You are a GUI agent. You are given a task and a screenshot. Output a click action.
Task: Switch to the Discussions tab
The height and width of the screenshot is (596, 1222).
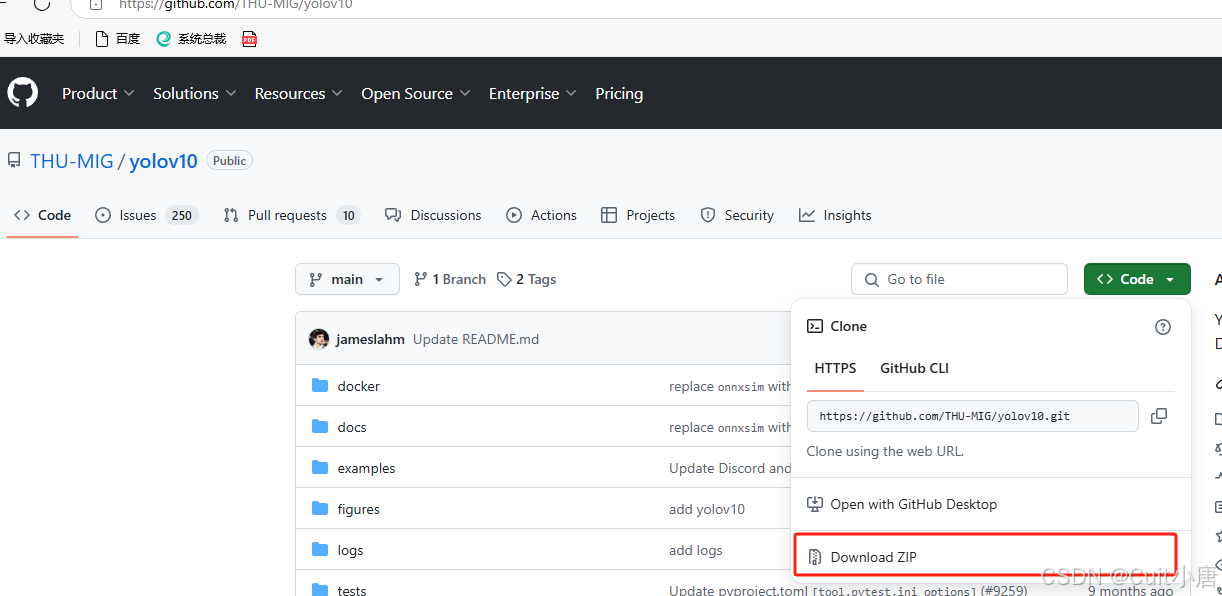point(433,215)
